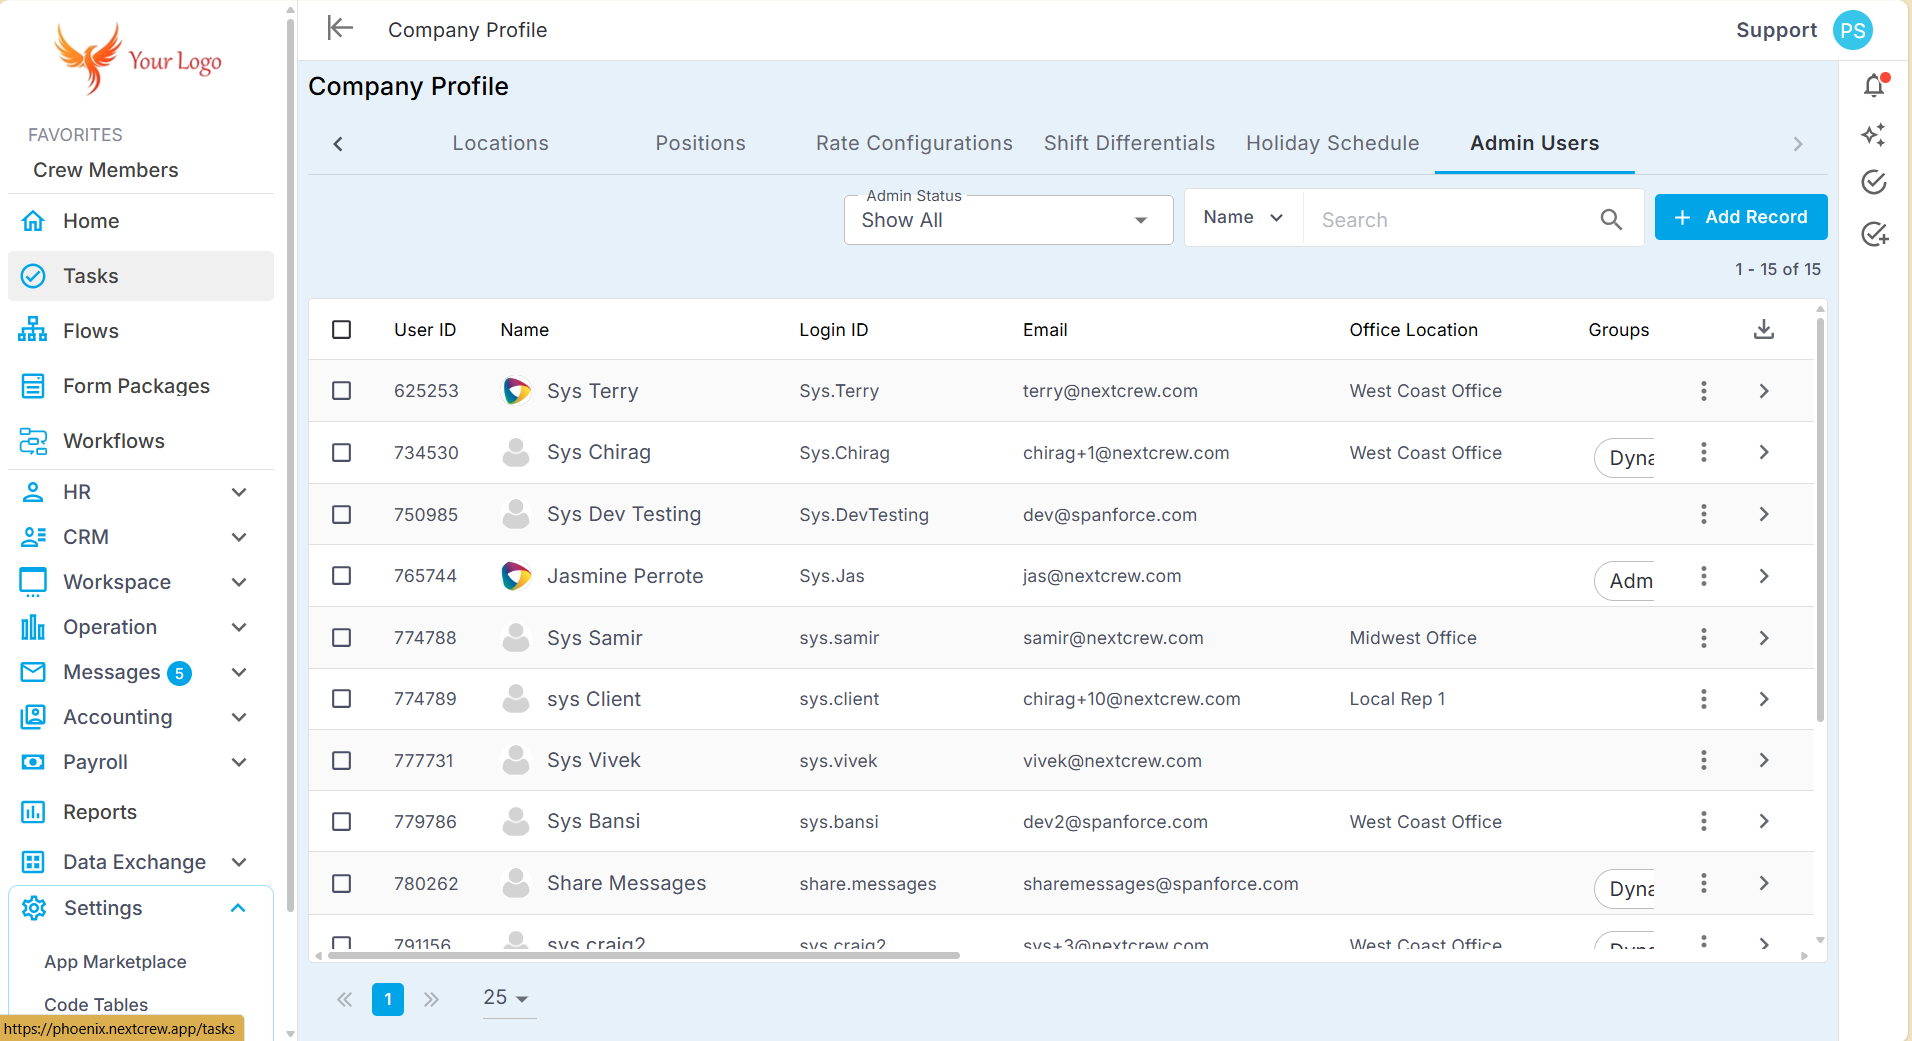Open the Admin Status dropdown
The image size is (1912, 1041).
[x=1008, y=220]
